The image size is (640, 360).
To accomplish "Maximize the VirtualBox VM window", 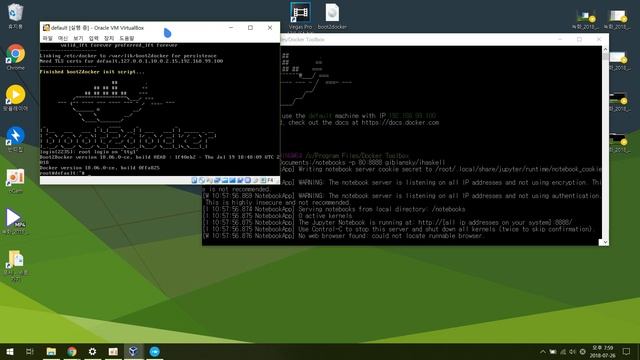I will click(x=250, y=28).
